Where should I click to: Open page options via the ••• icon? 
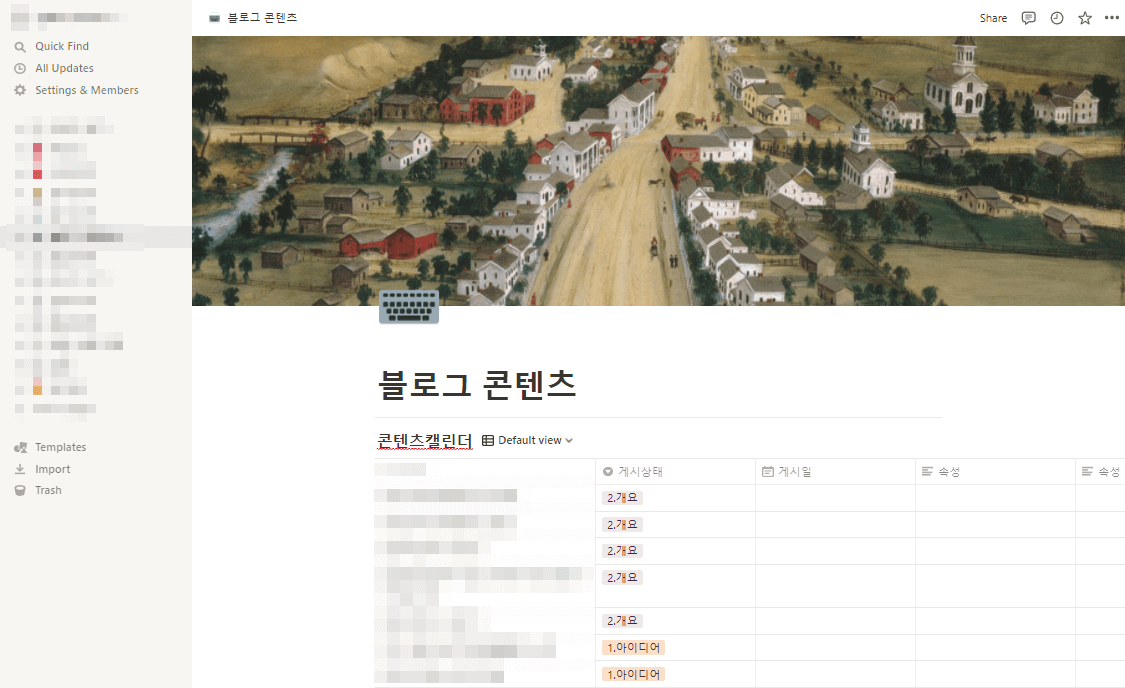pyautogui.click(x=1112, y=17)
